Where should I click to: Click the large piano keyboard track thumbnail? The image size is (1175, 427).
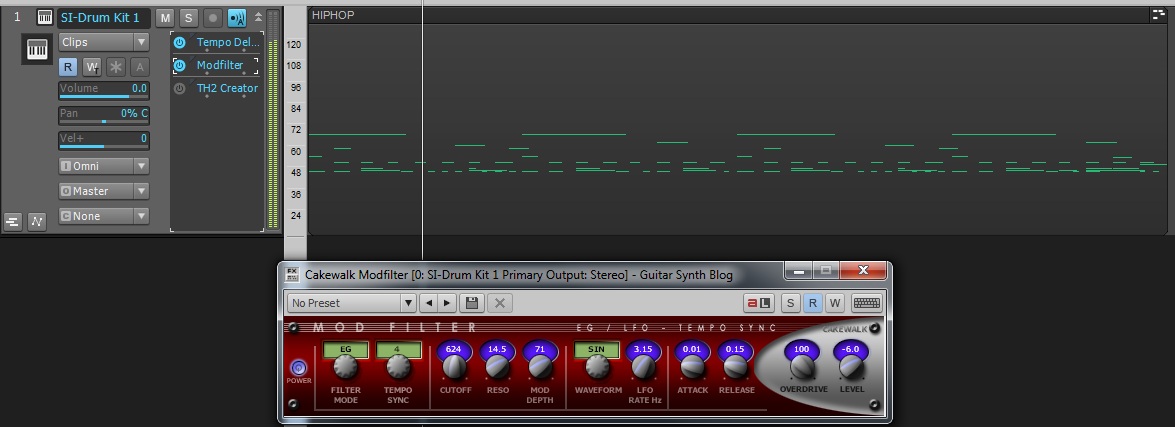[37, 49]
